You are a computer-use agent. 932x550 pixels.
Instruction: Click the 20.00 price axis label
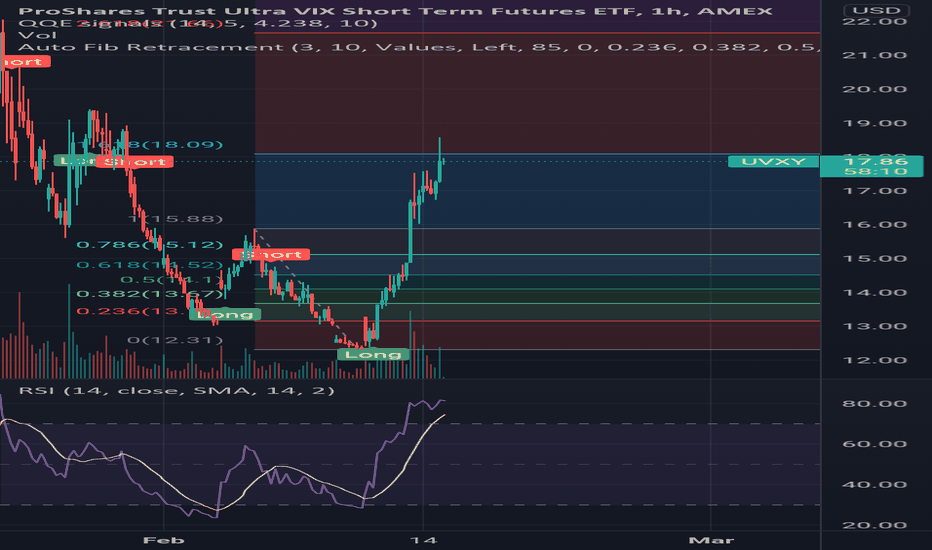tap(874, 89)
